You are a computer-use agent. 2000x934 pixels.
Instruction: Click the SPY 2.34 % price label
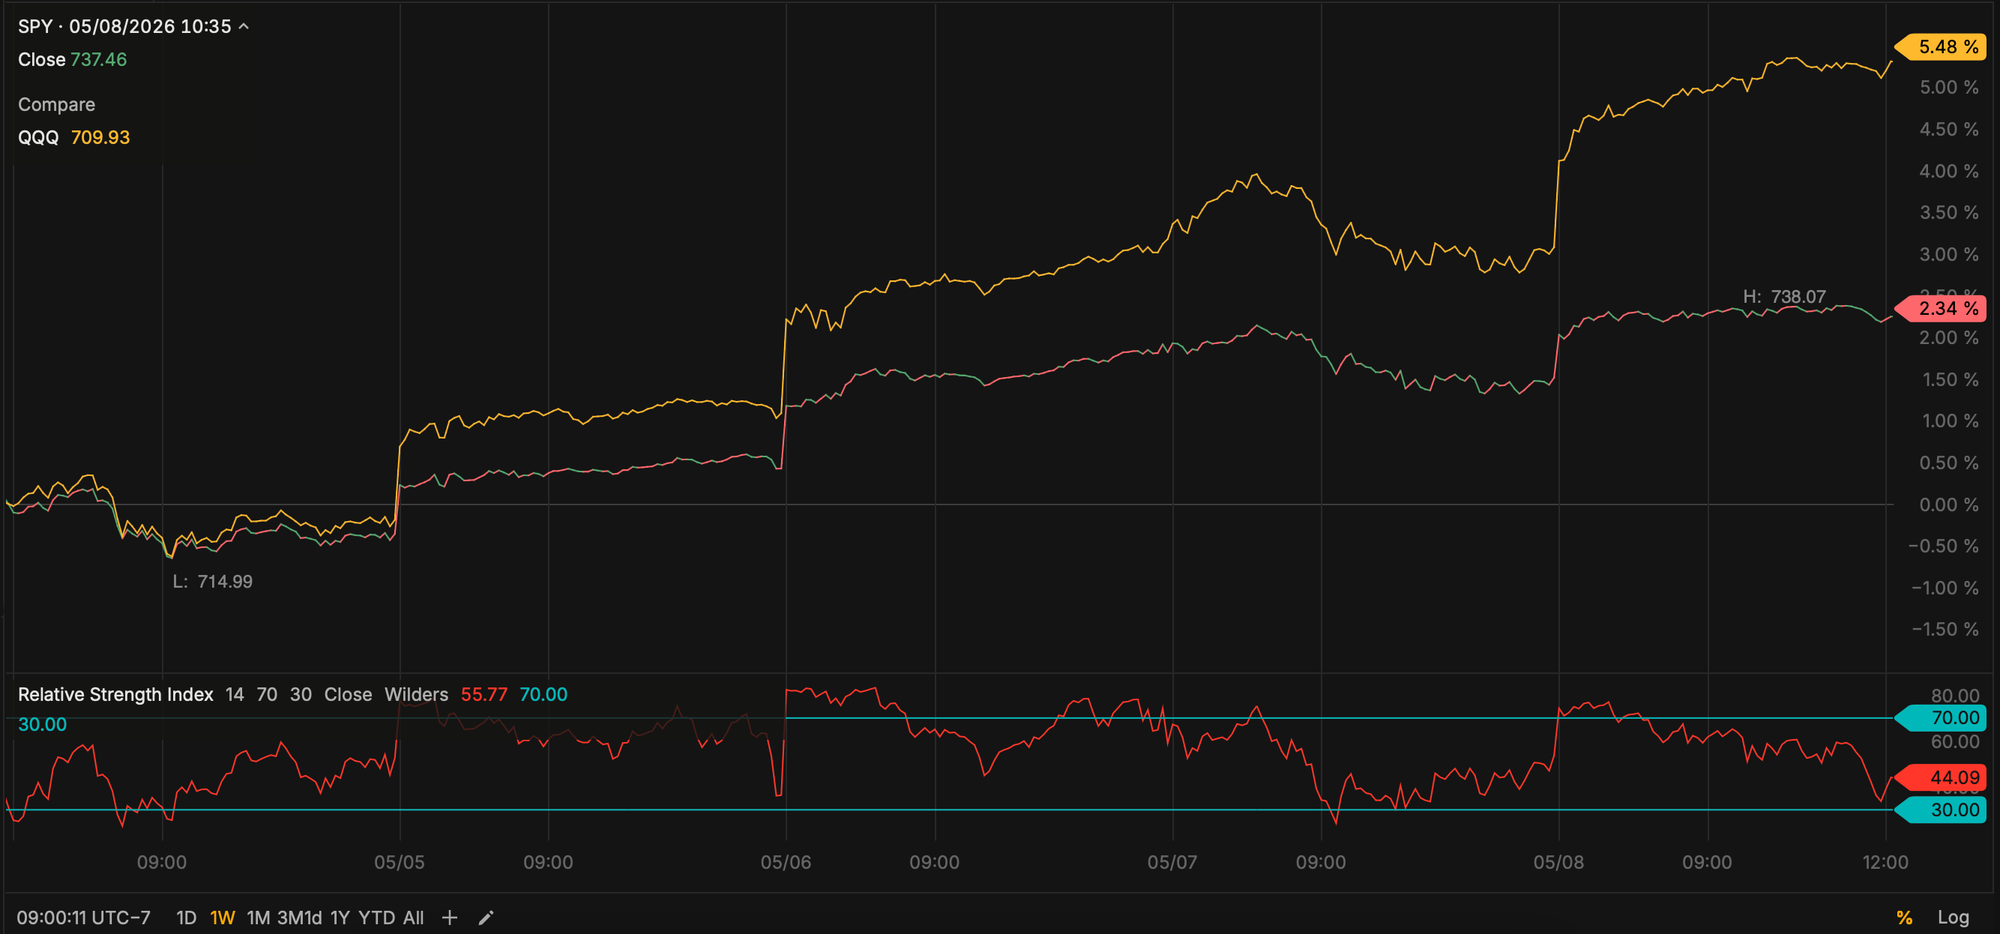pos(1941,308)
